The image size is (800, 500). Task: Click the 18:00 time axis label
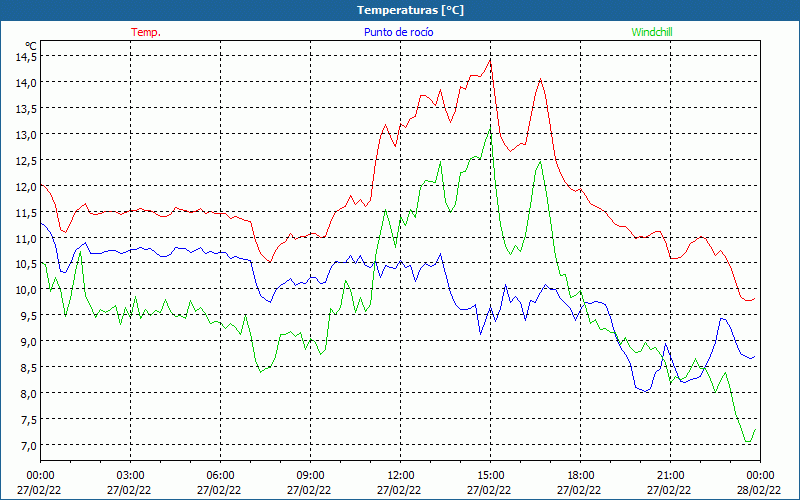[x=580, y=475]
